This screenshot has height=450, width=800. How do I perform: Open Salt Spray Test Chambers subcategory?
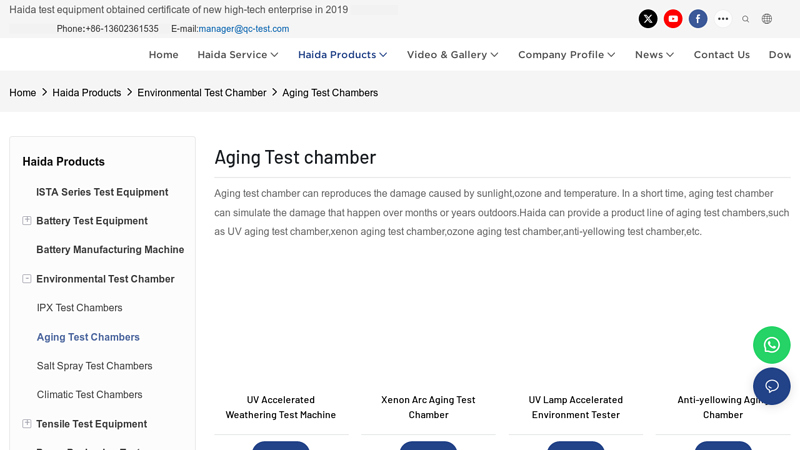point(94,366)
